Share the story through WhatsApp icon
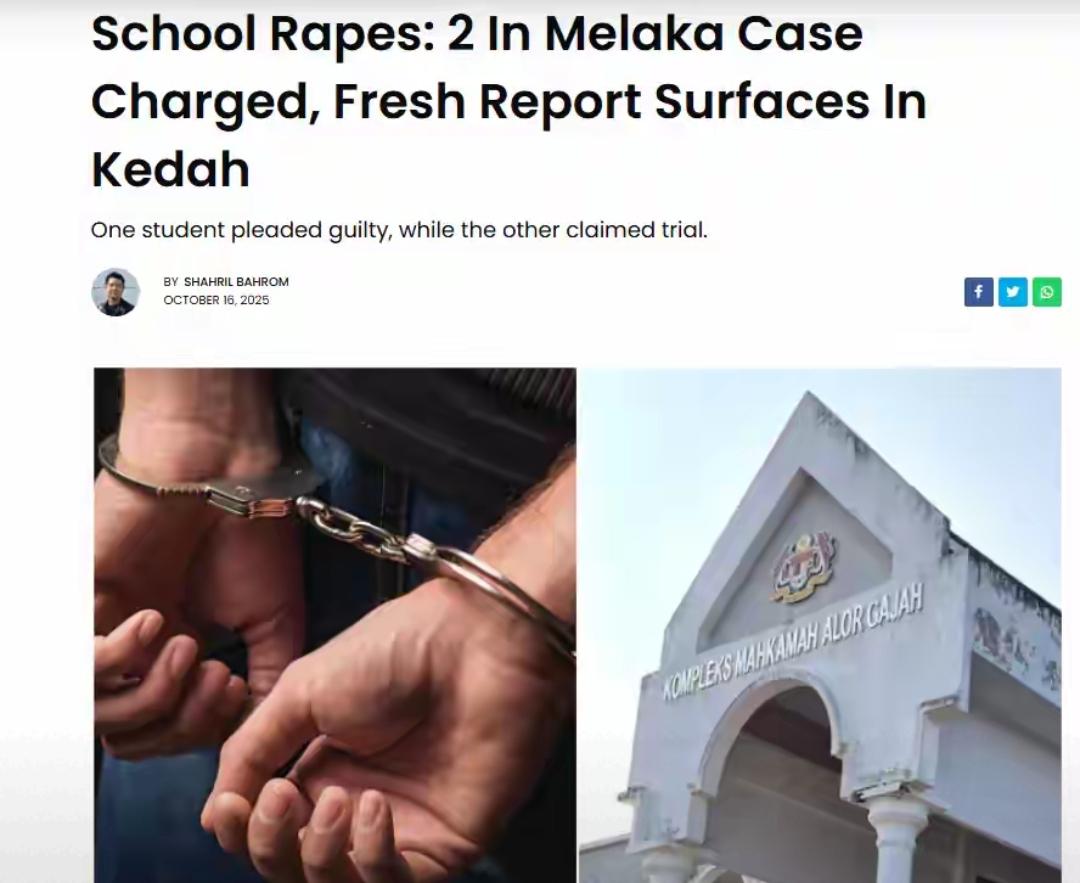This screenshot has width=1080, height=883. (1046, 292)
